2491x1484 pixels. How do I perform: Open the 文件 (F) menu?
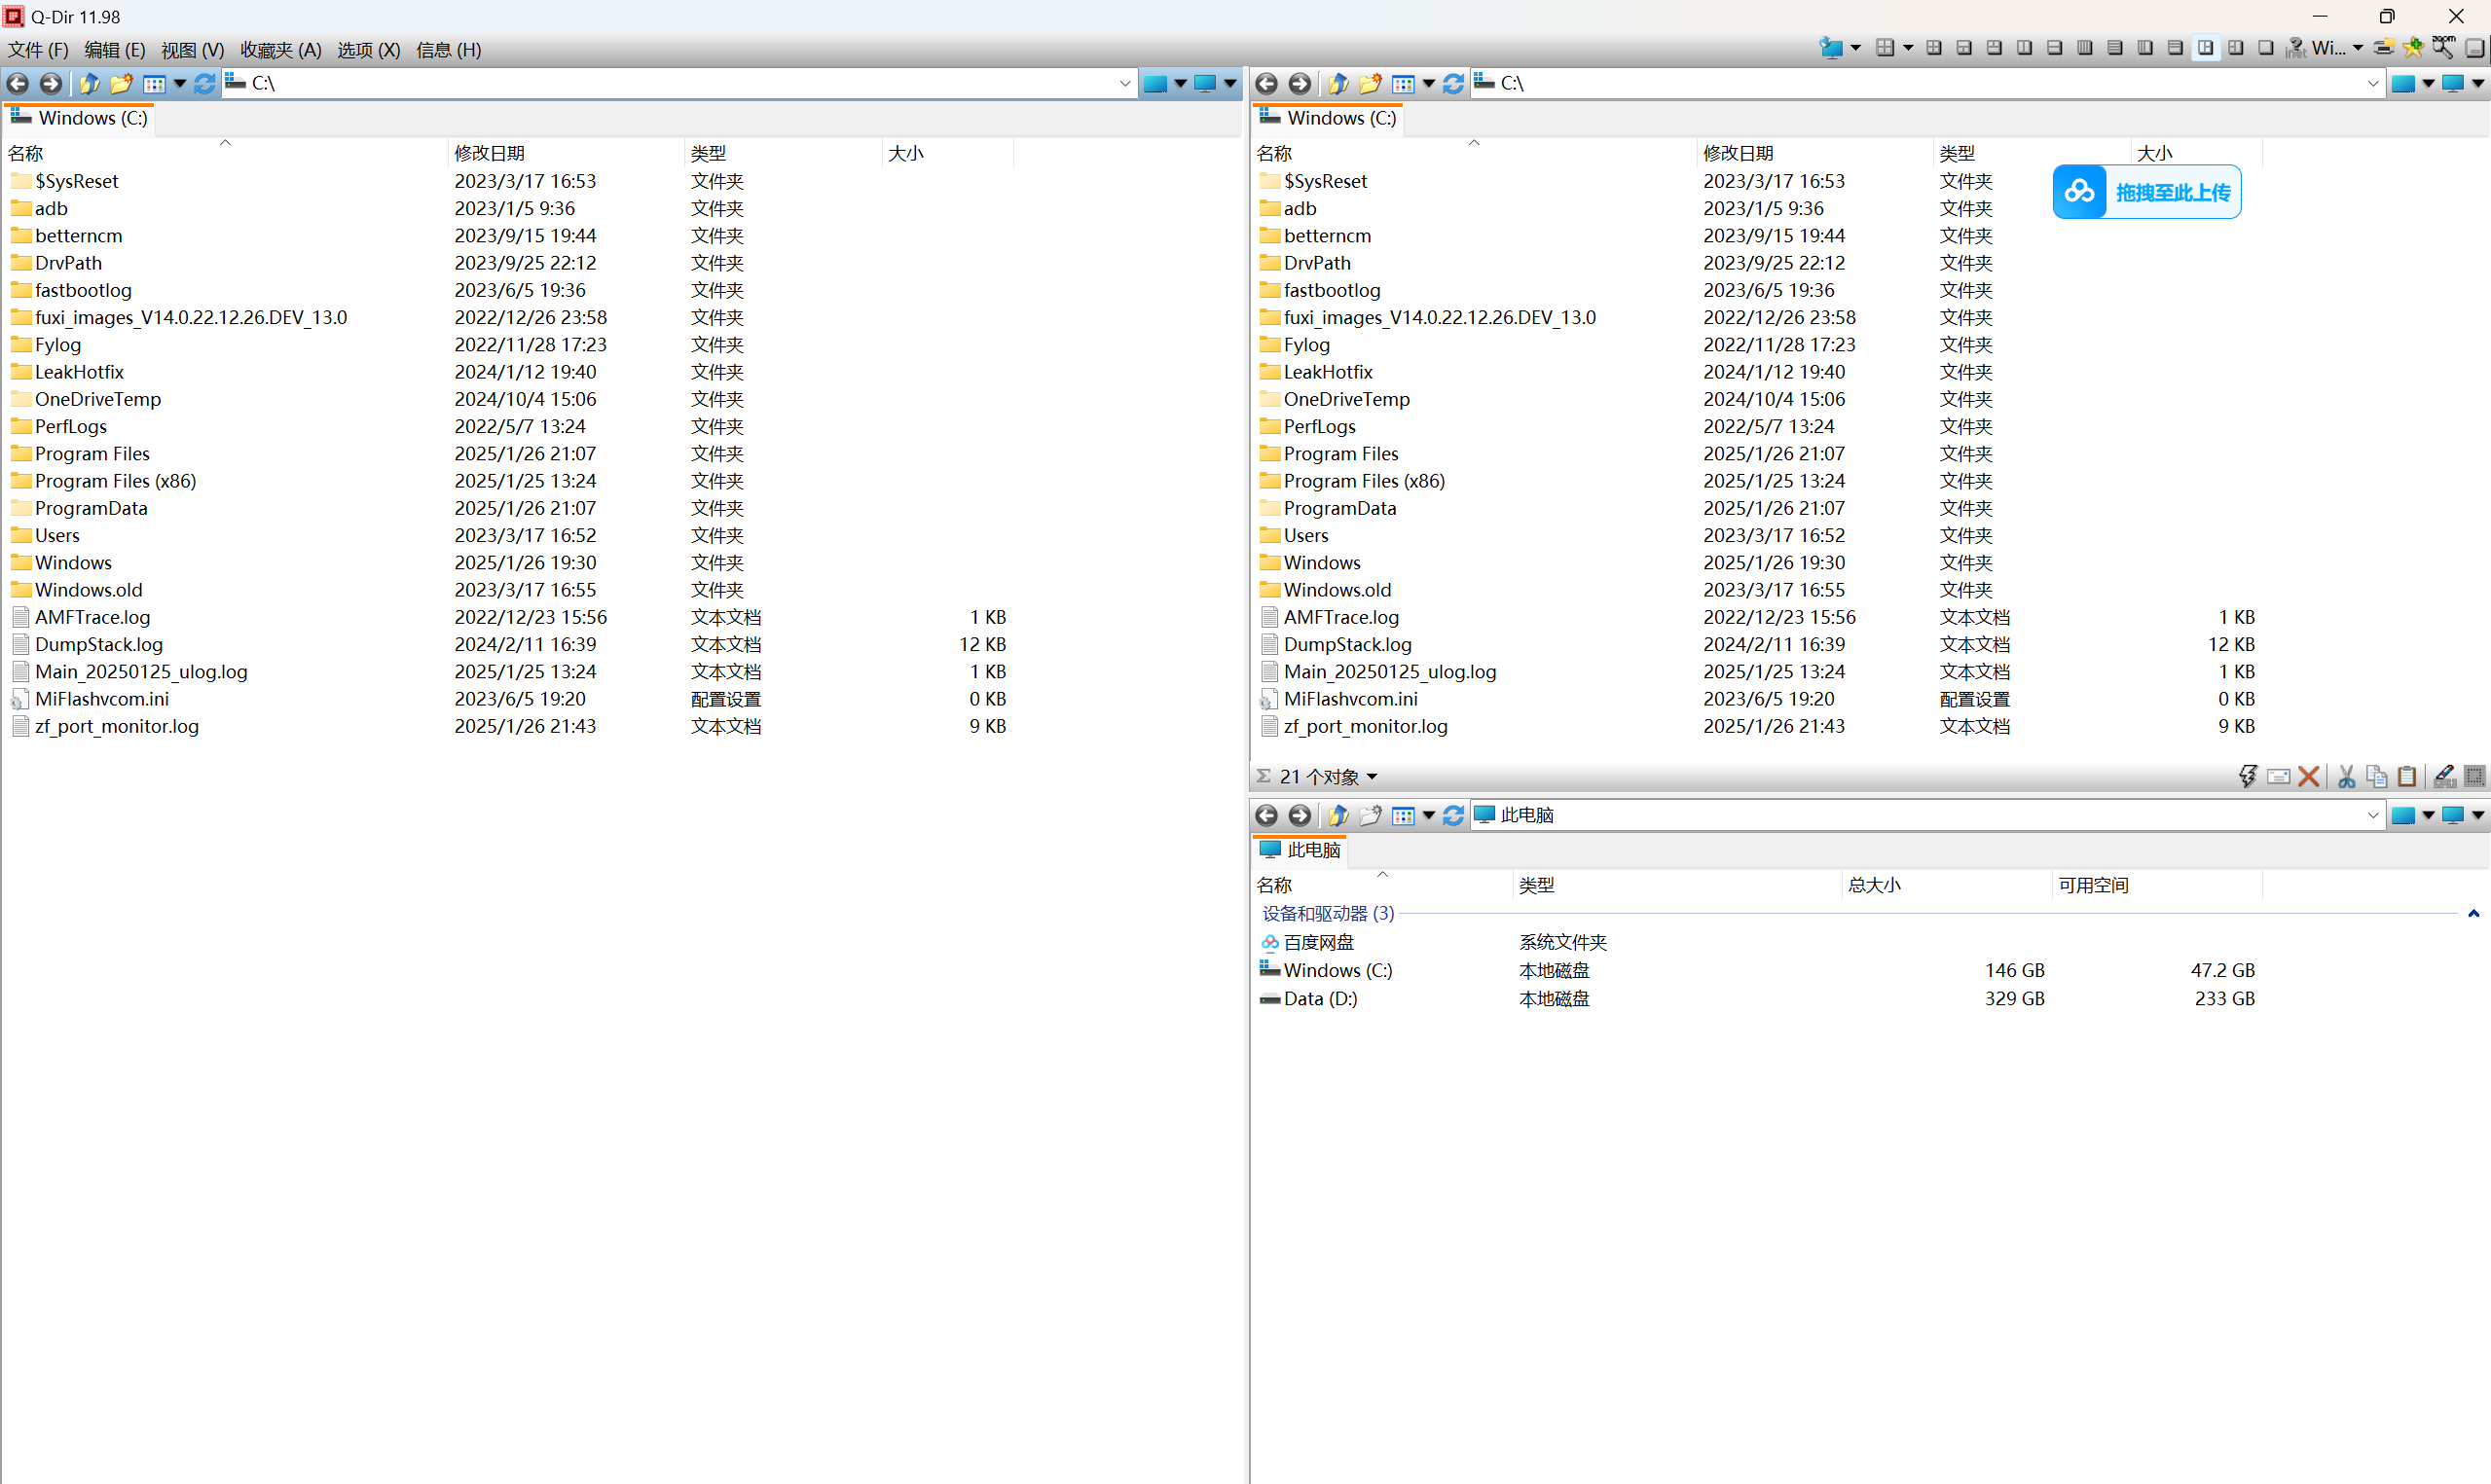point(38,50)
